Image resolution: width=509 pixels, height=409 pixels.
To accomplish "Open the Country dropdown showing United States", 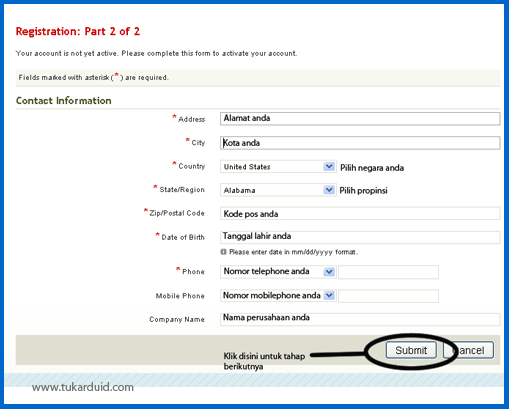I will click(x=278, y=167).
